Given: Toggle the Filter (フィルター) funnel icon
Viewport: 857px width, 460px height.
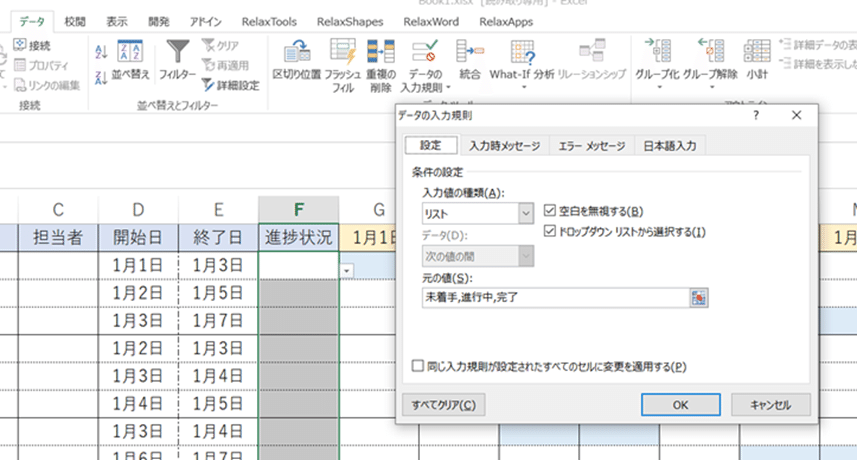Looking at the screenshot, I should pos(178,51).
